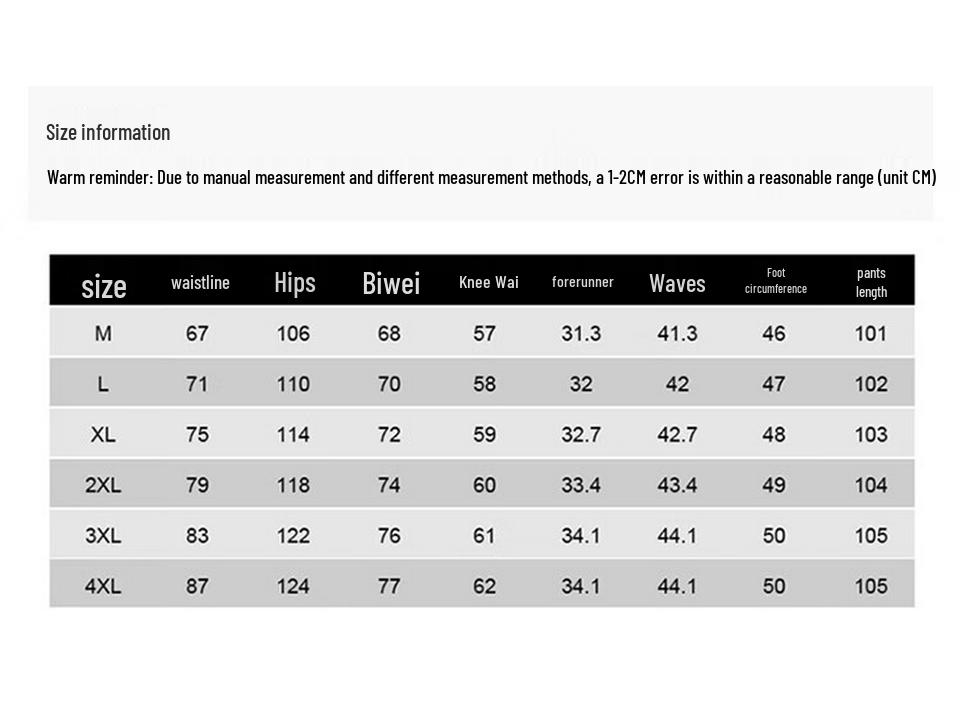Click the 'Size information' heading
The height and width of the screenshot is (722, 962).
pos(108,132)
